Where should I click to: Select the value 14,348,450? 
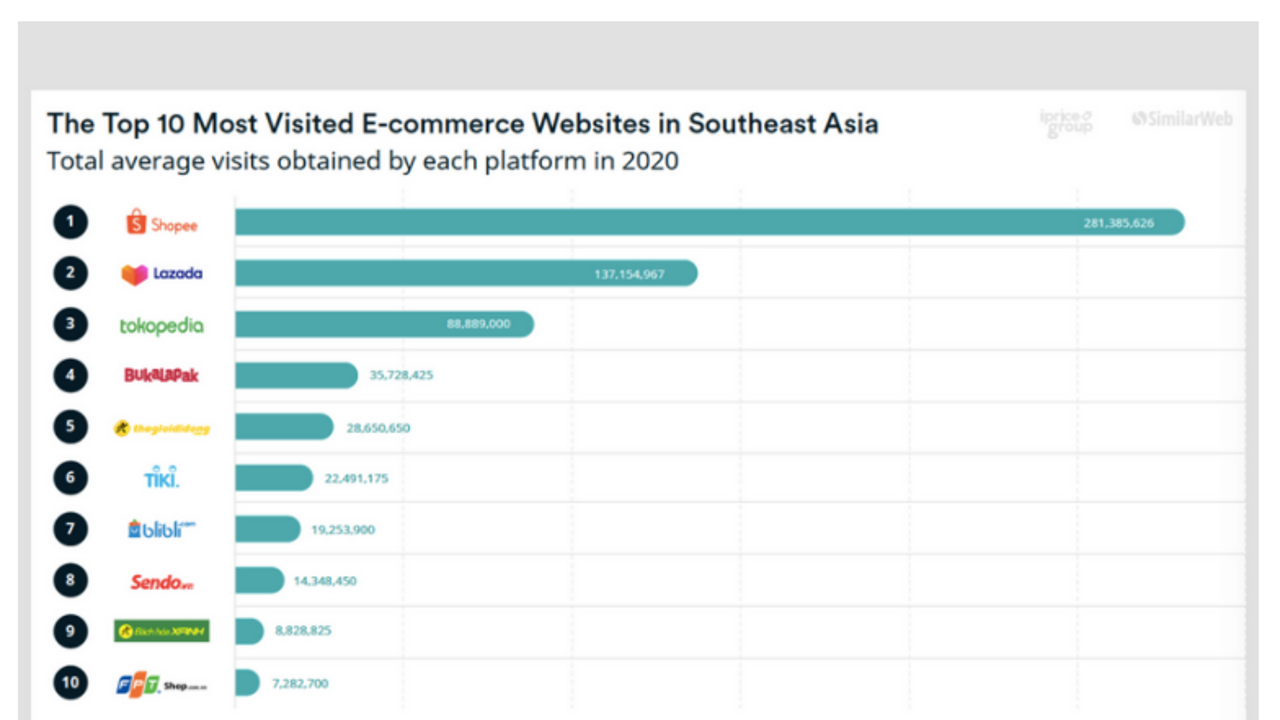pyautogui.click(x=326, y=581)
